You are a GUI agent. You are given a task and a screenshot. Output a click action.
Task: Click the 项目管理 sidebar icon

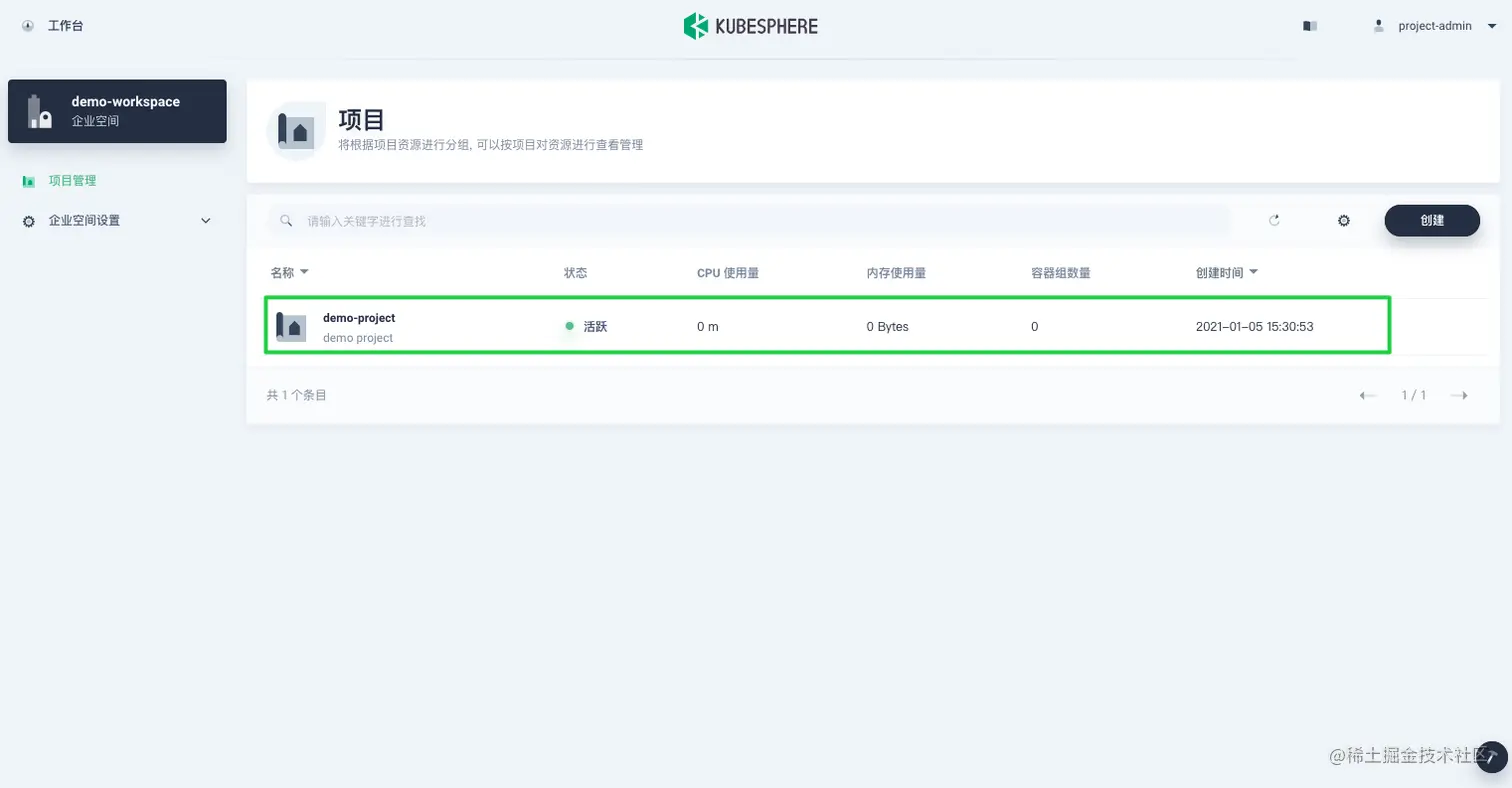[29, 181]
